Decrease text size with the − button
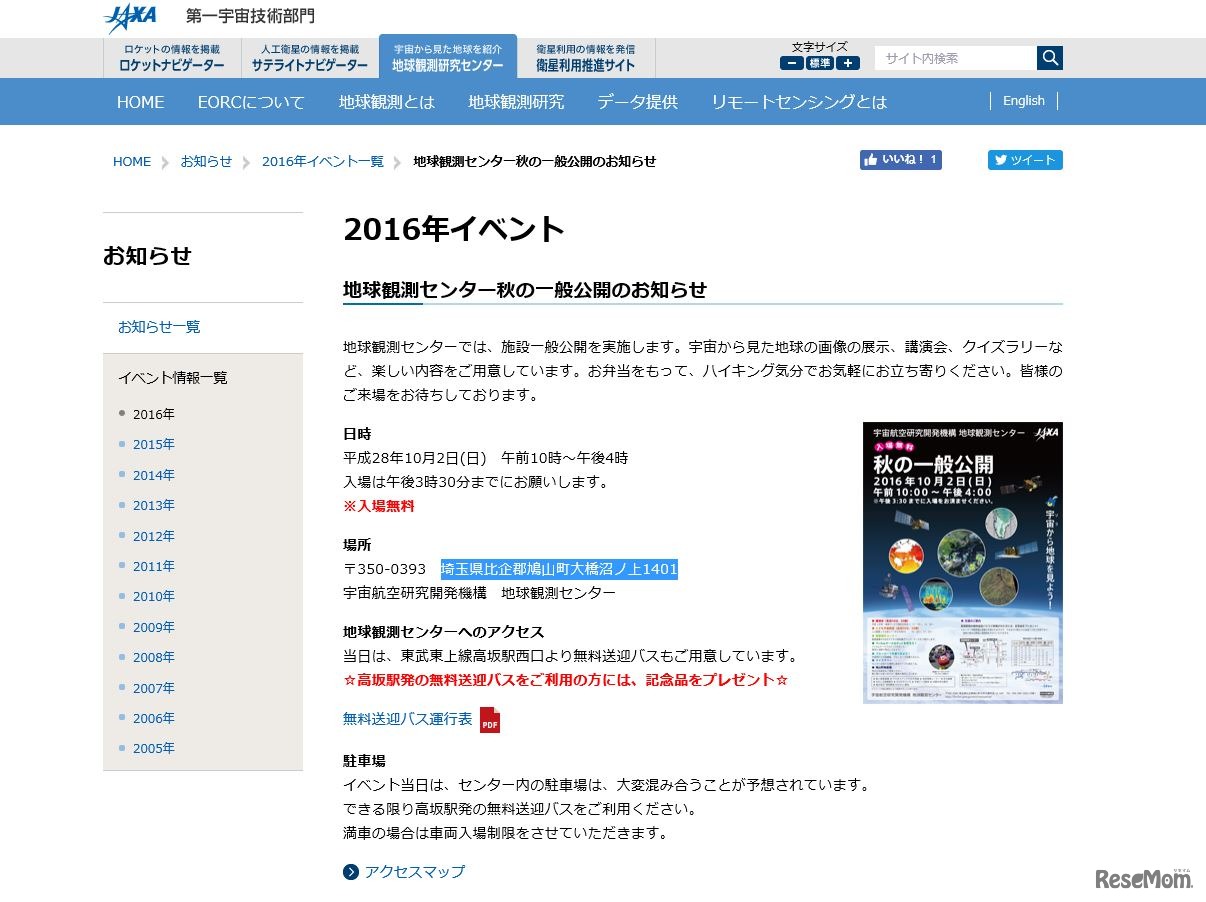 pos(791,62)
